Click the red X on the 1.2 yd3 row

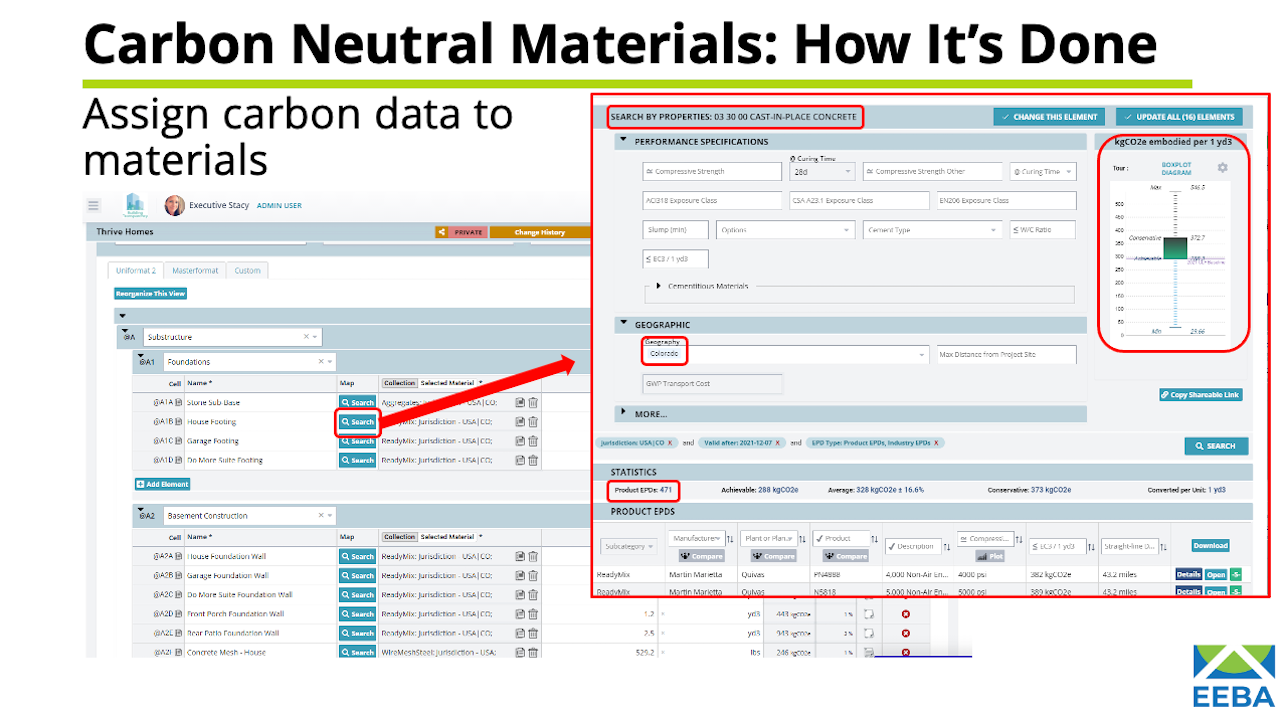(905, 614)
